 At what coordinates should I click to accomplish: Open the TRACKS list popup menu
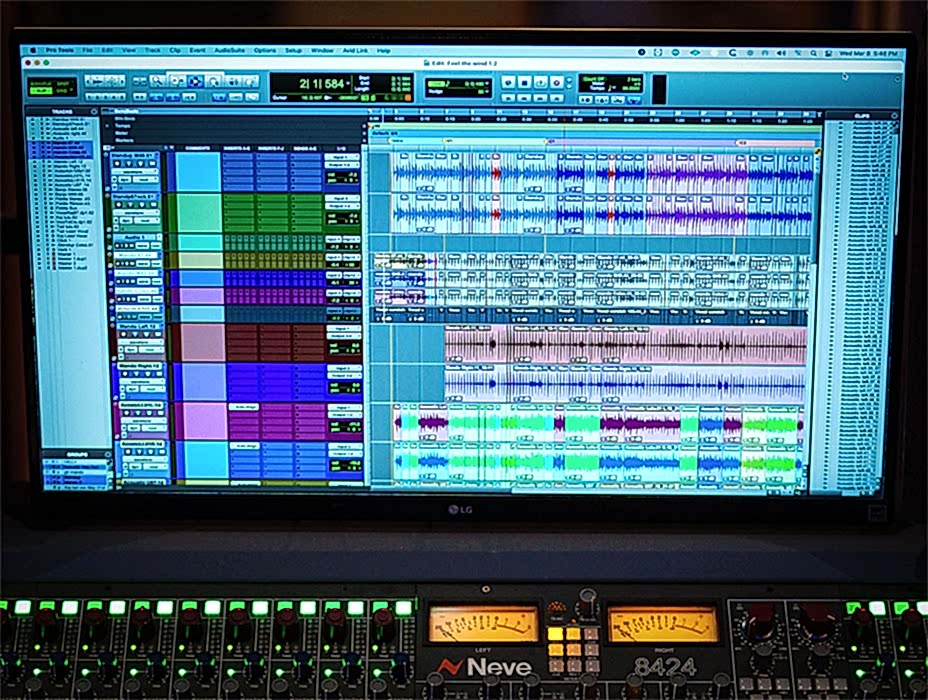(94, 112)
